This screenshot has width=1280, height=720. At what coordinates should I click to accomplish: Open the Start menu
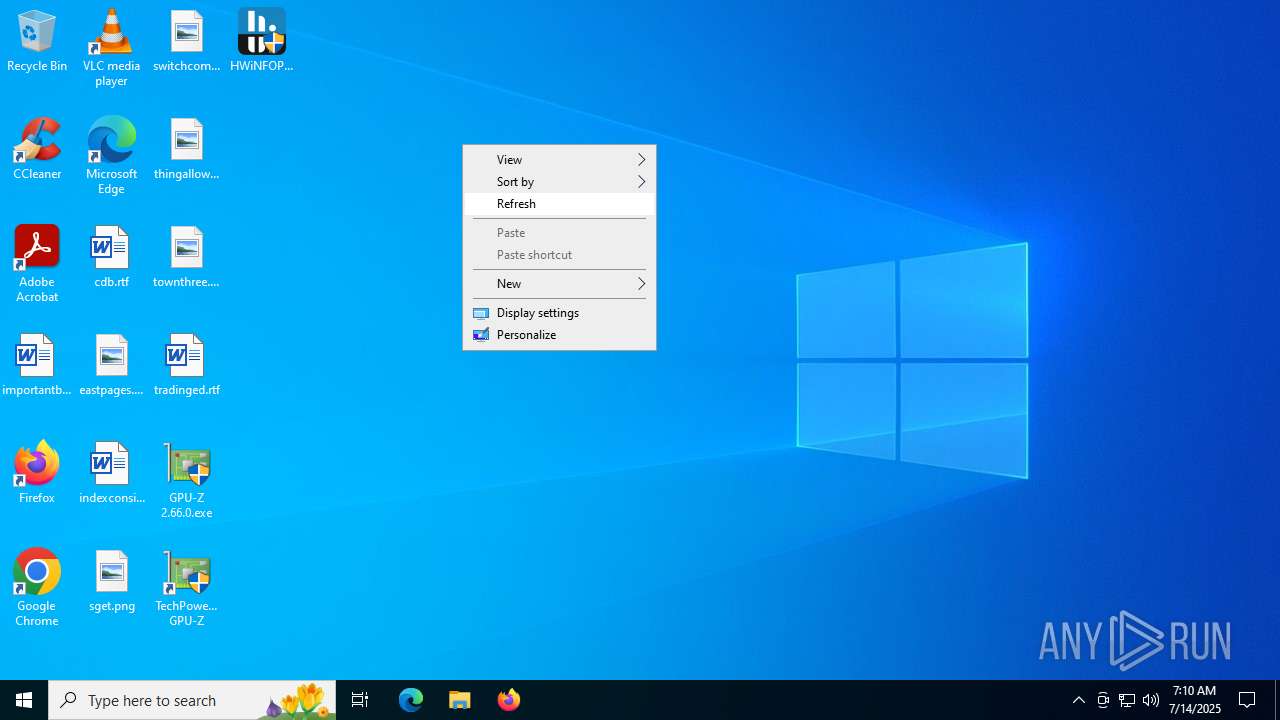pyautogui.click(x=24, y=700)
